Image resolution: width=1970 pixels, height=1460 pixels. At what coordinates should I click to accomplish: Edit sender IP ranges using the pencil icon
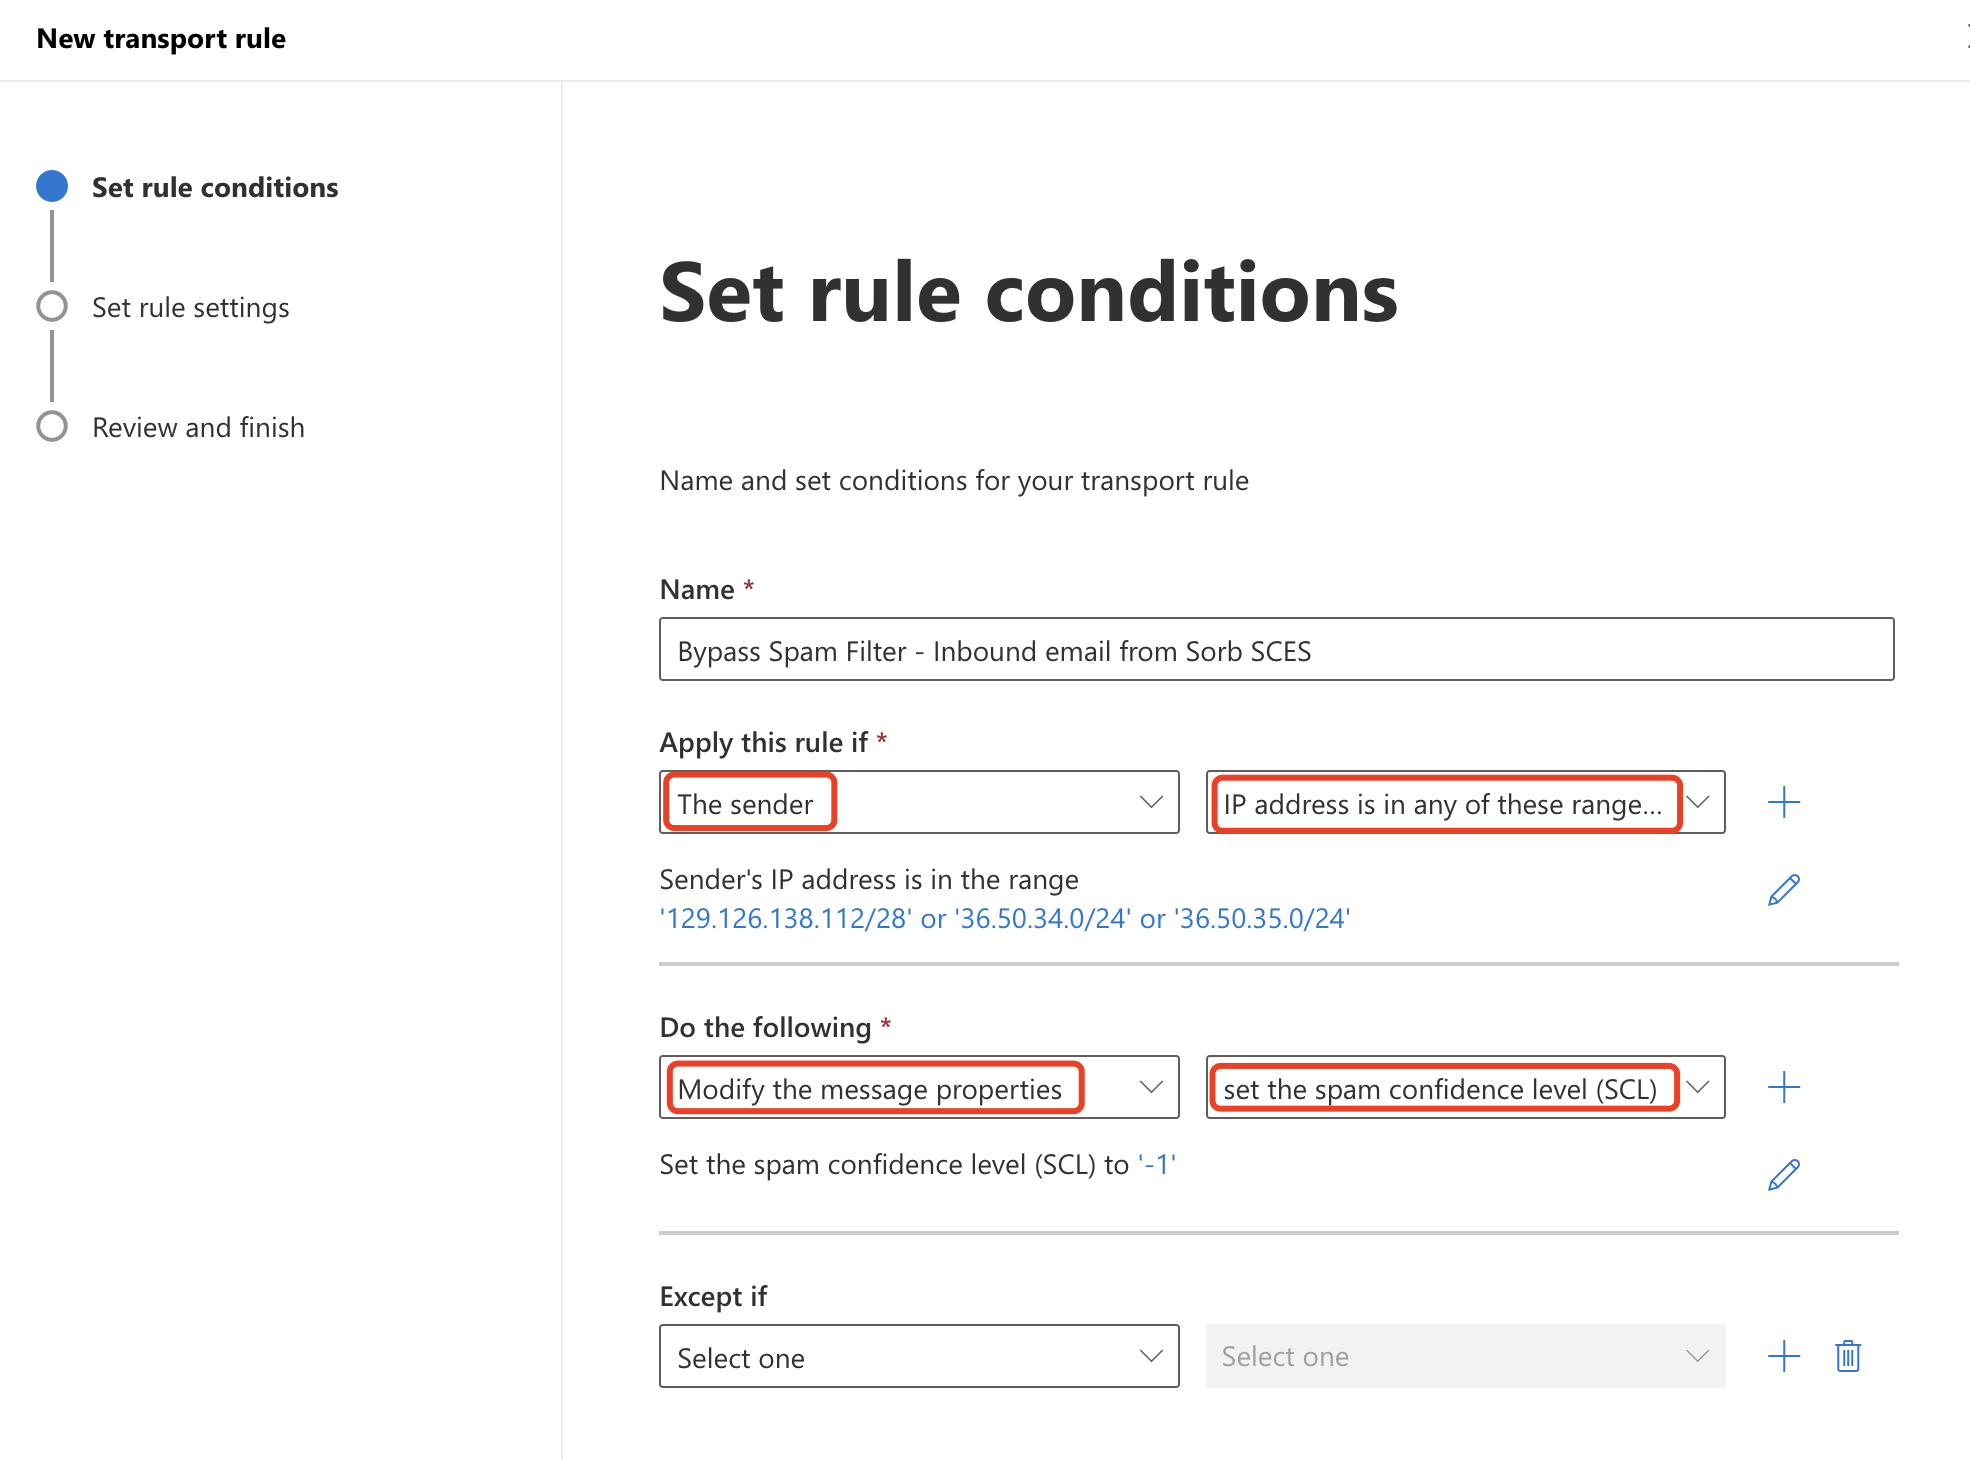pyautogui.click(x=1784, y=890)
